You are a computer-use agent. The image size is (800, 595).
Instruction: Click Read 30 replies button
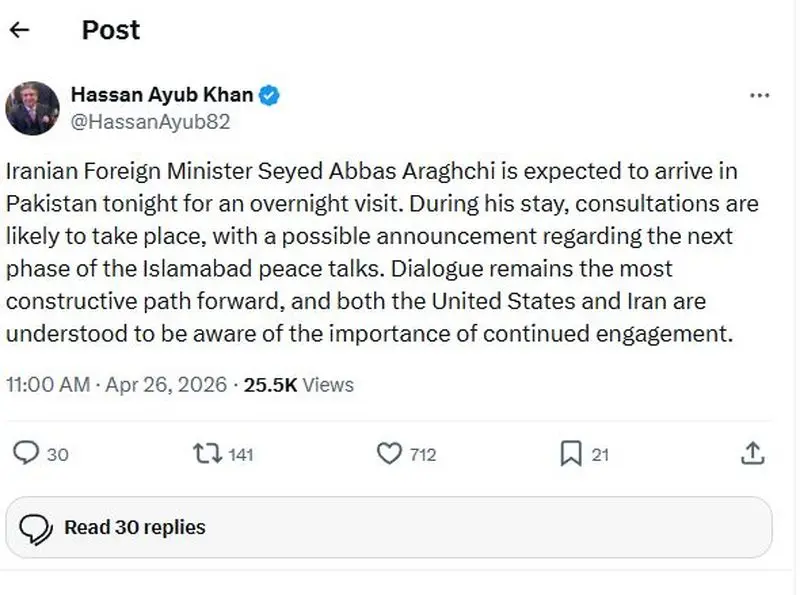pyautogui.click(x=134, y=527)
